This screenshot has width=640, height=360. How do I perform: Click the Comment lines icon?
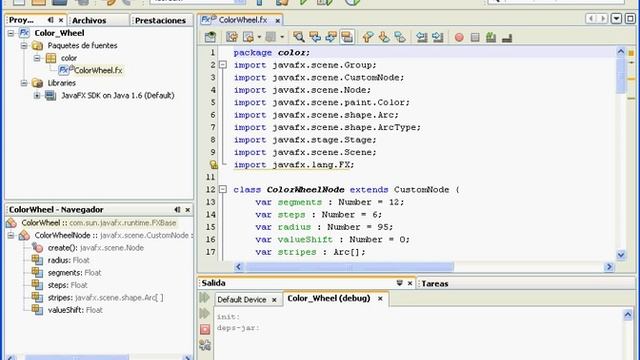click(x=491, y=38)
